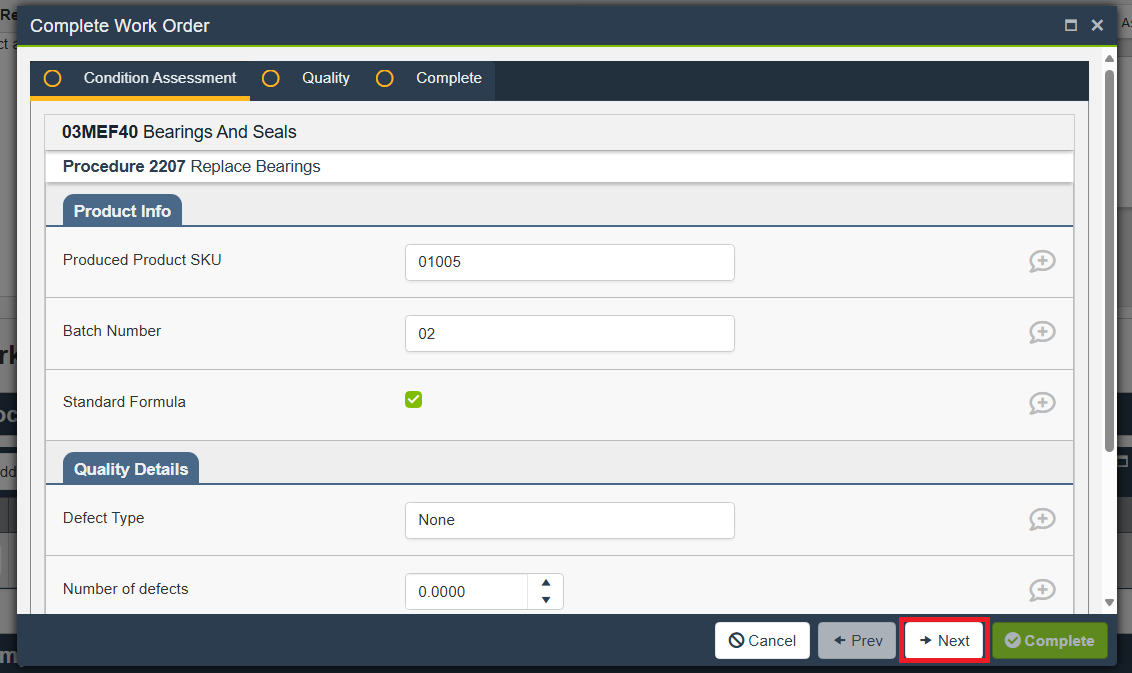Increase Number of defects with up arrow
Image resolution: width=1132 pixels, height=673 pixels.
coord(545,582)
